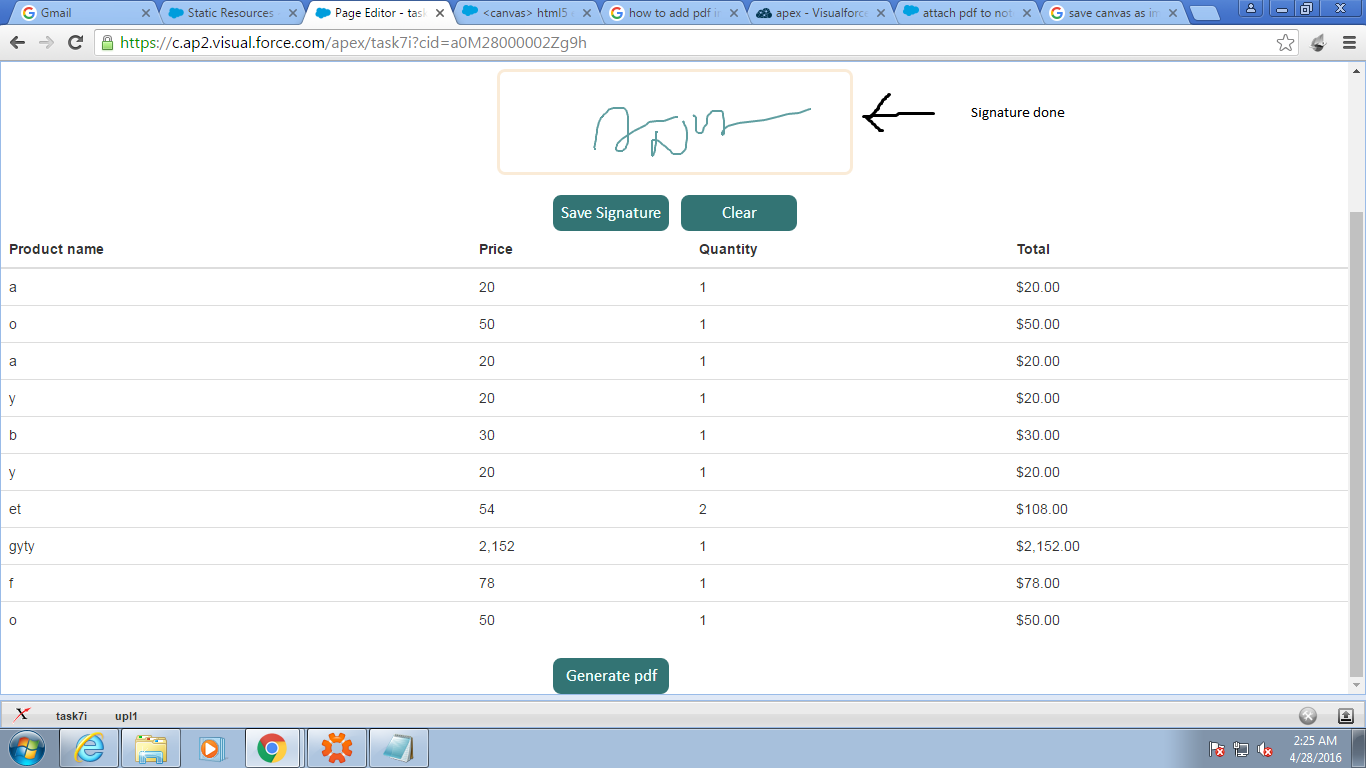Click the 'Quantity' column header
Image resolution: width=1366 pixels, height=768 pixels.
click(728, 249)
